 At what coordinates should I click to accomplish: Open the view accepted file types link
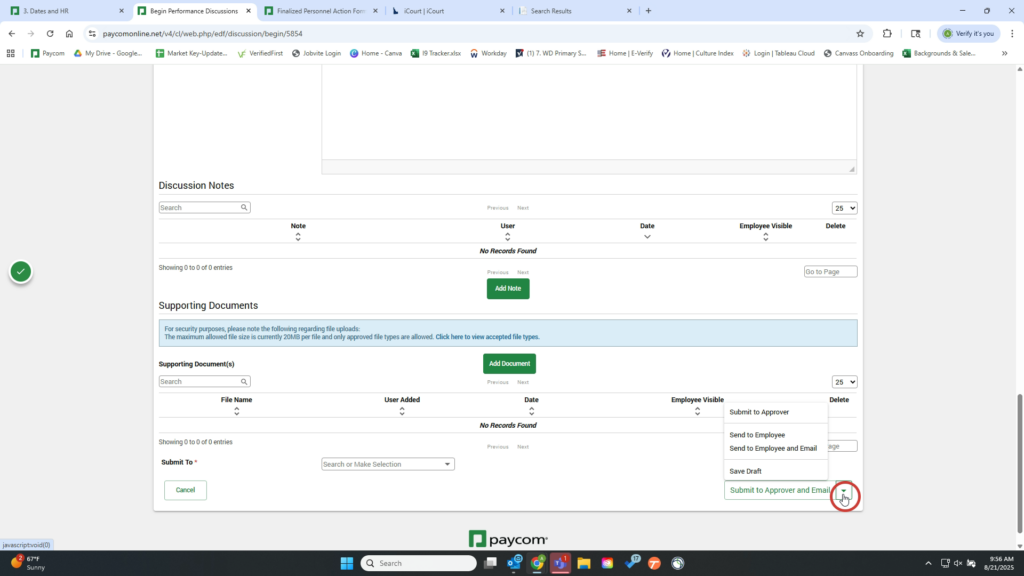point(487,337)
